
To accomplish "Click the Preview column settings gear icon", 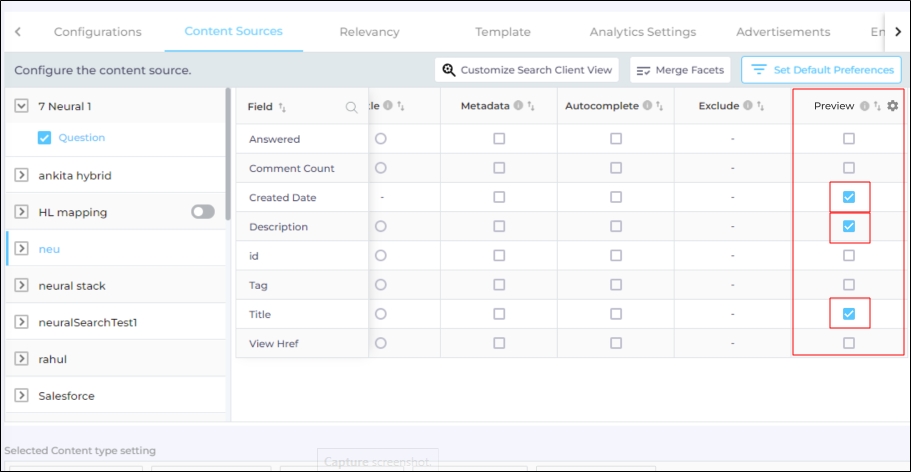I will click(x=893, y=106).
